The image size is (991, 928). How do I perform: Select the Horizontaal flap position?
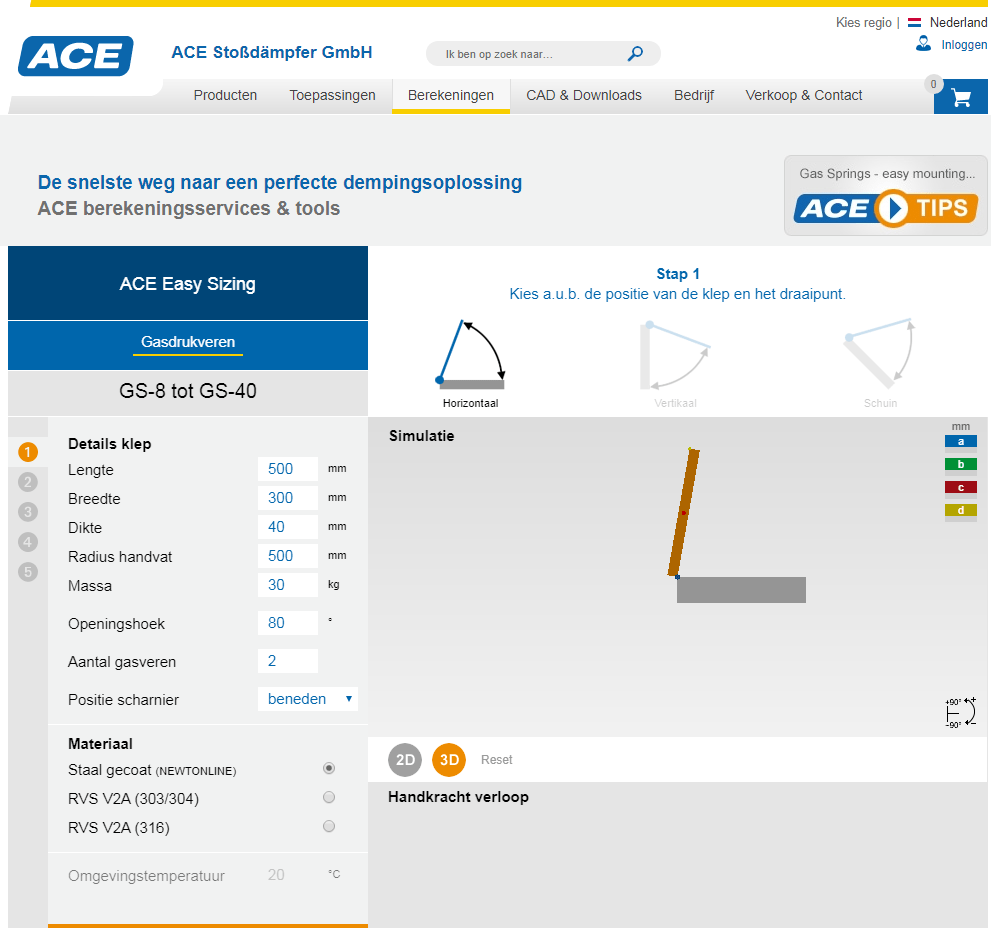pos(471,363)
